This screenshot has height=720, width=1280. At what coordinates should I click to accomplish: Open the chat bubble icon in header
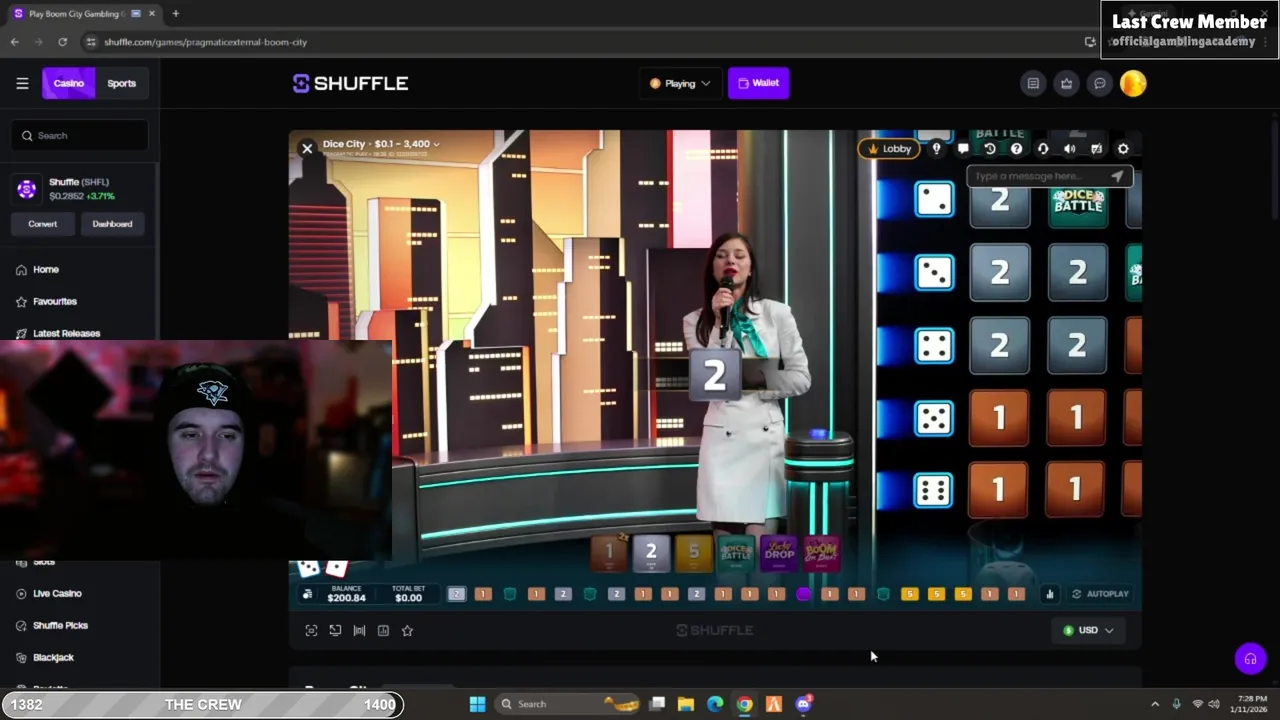pyautogui.click(x=1099, y=83)
